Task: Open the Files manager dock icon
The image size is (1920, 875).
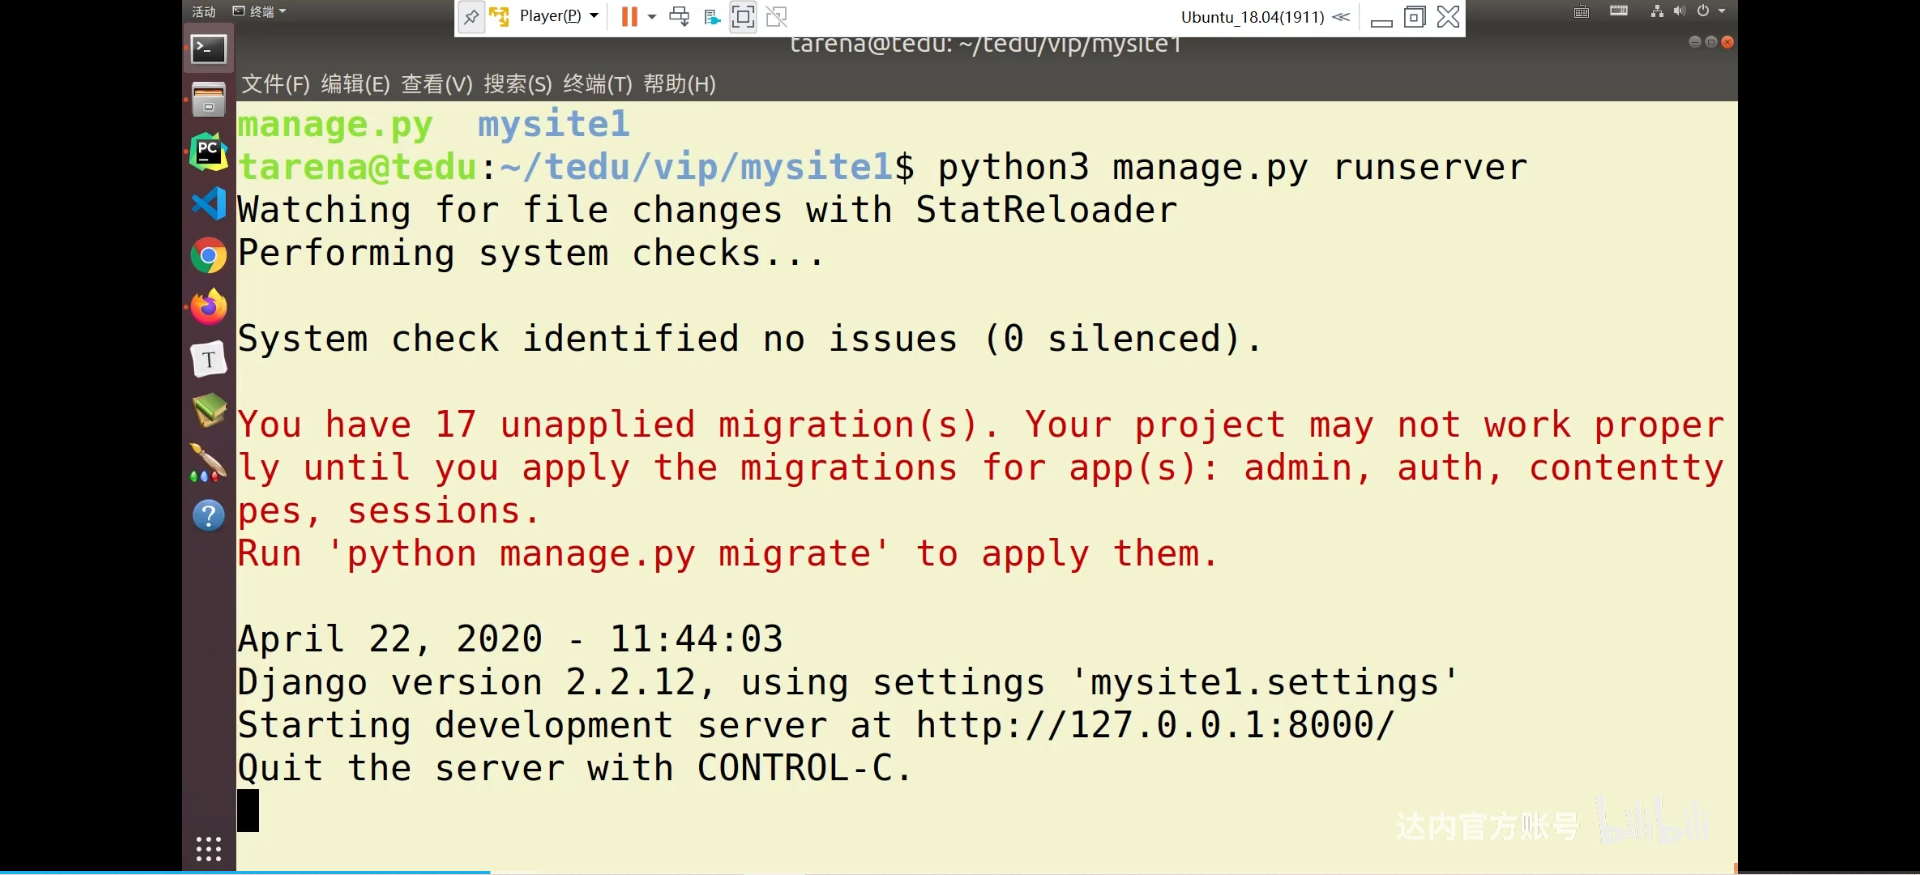Action: (209, 100)
